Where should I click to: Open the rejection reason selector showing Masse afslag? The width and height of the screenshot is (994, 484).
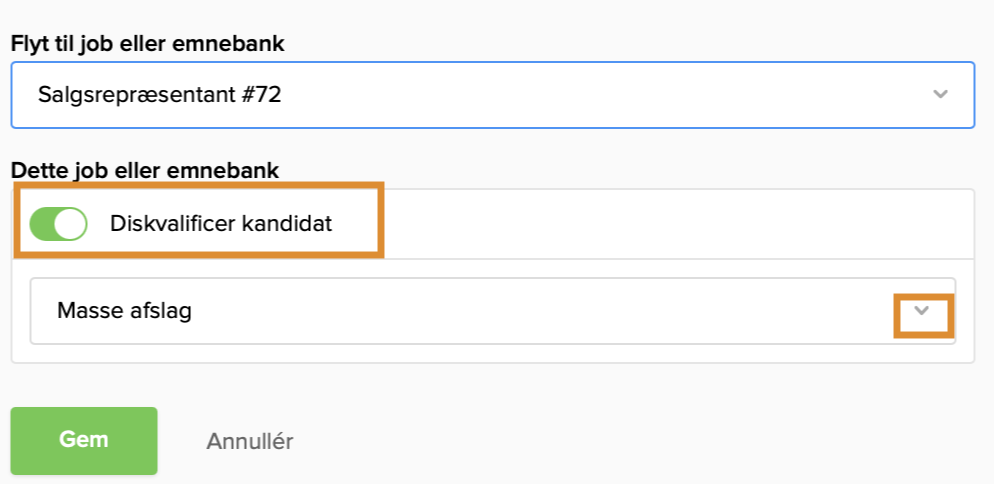[492, 311]
